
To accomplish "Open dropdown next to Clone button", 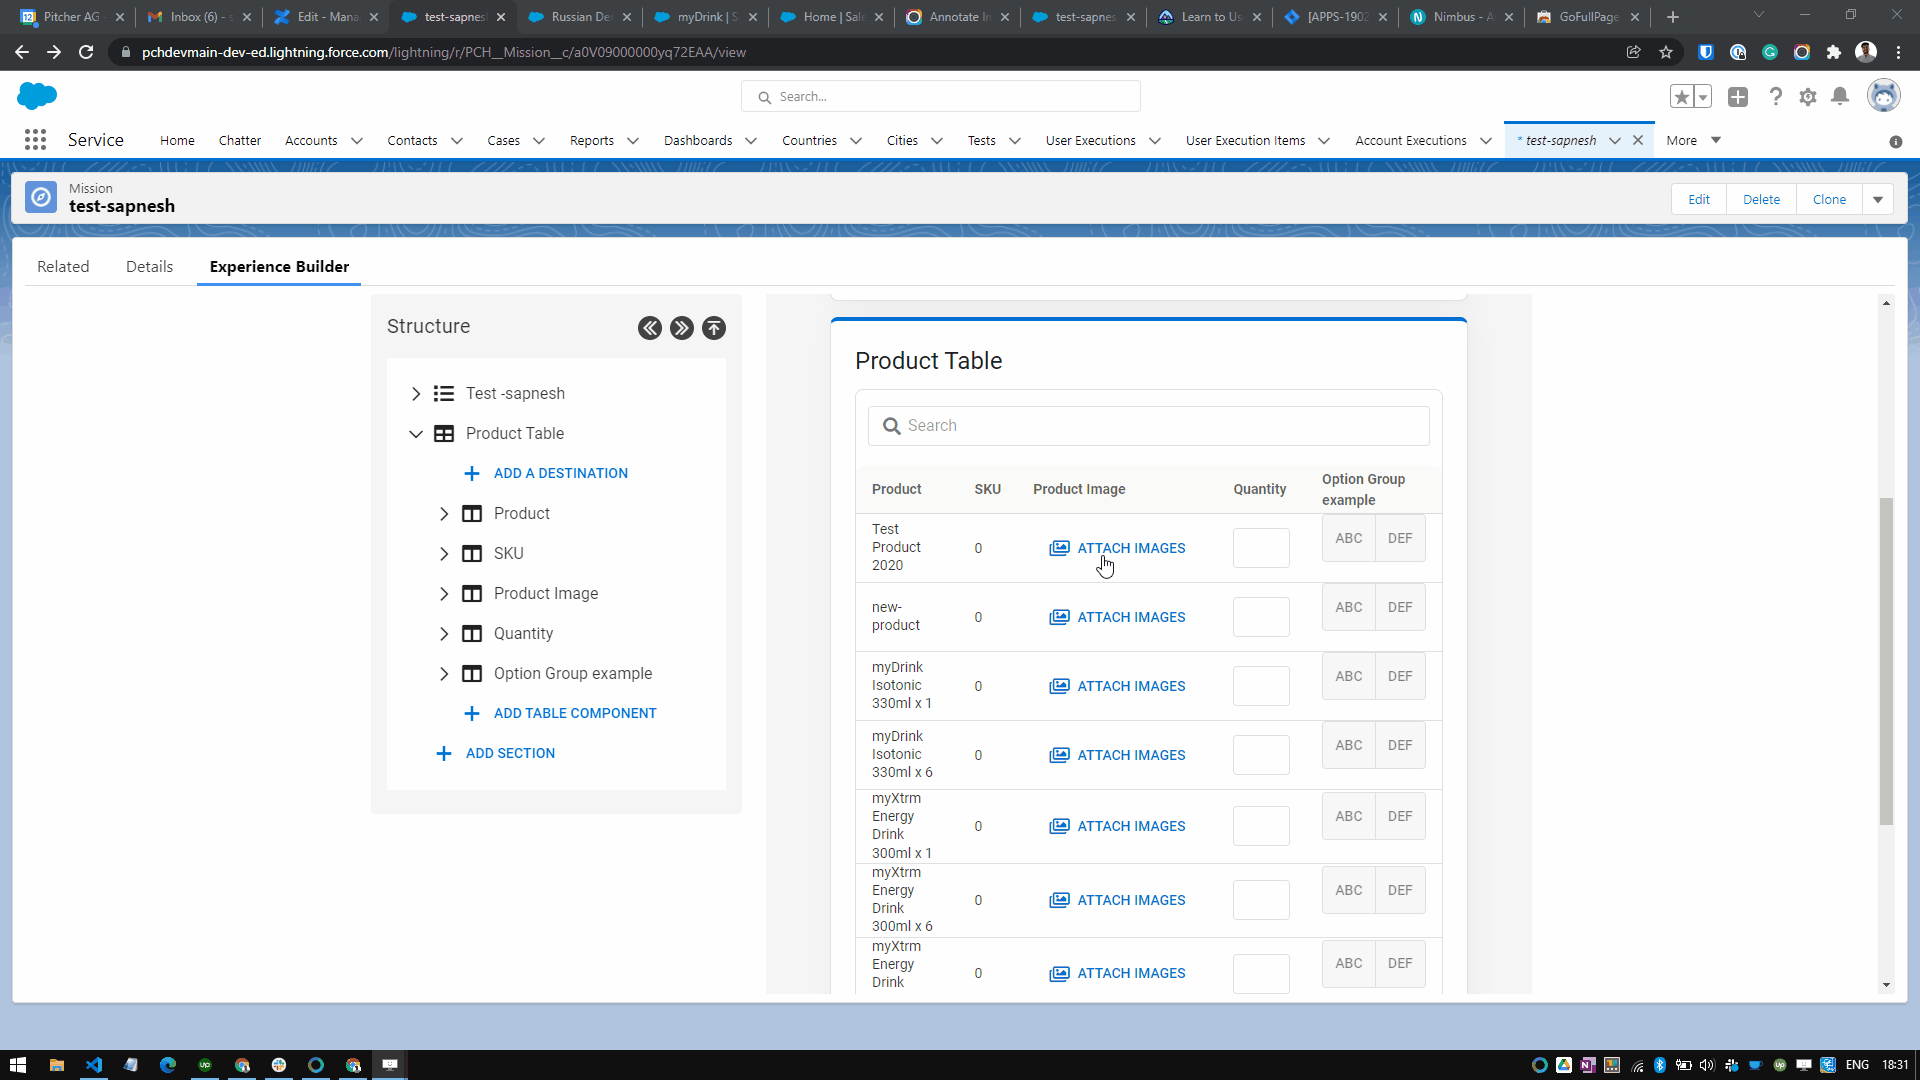I will [x=1878, y=199].
